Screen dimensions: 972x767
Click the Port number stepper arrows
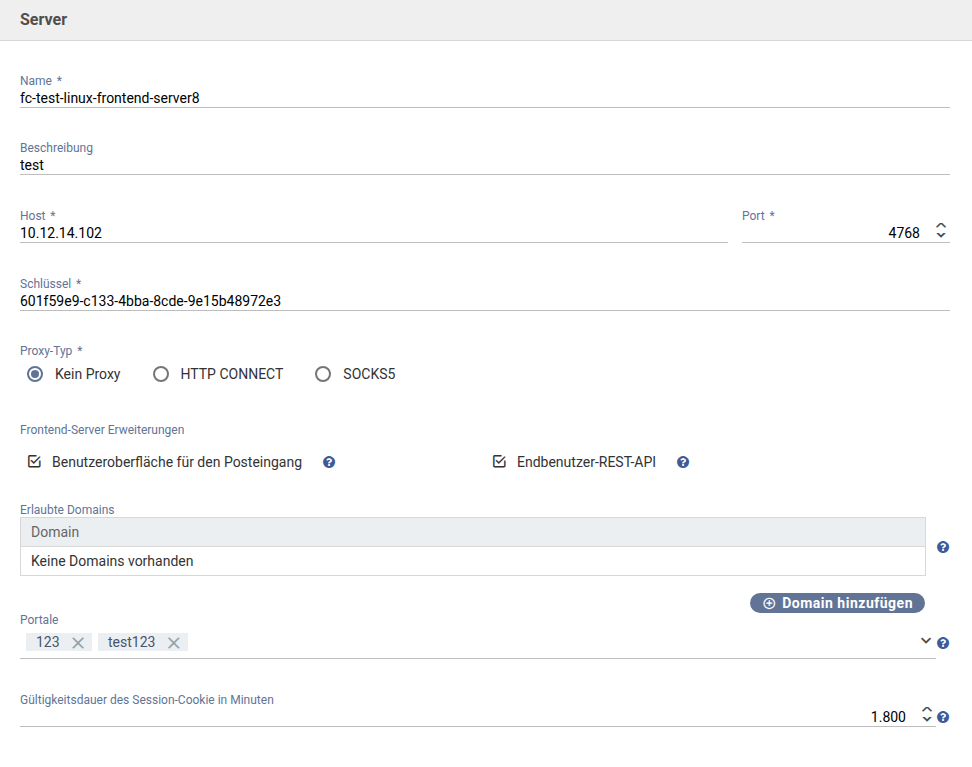940,231
